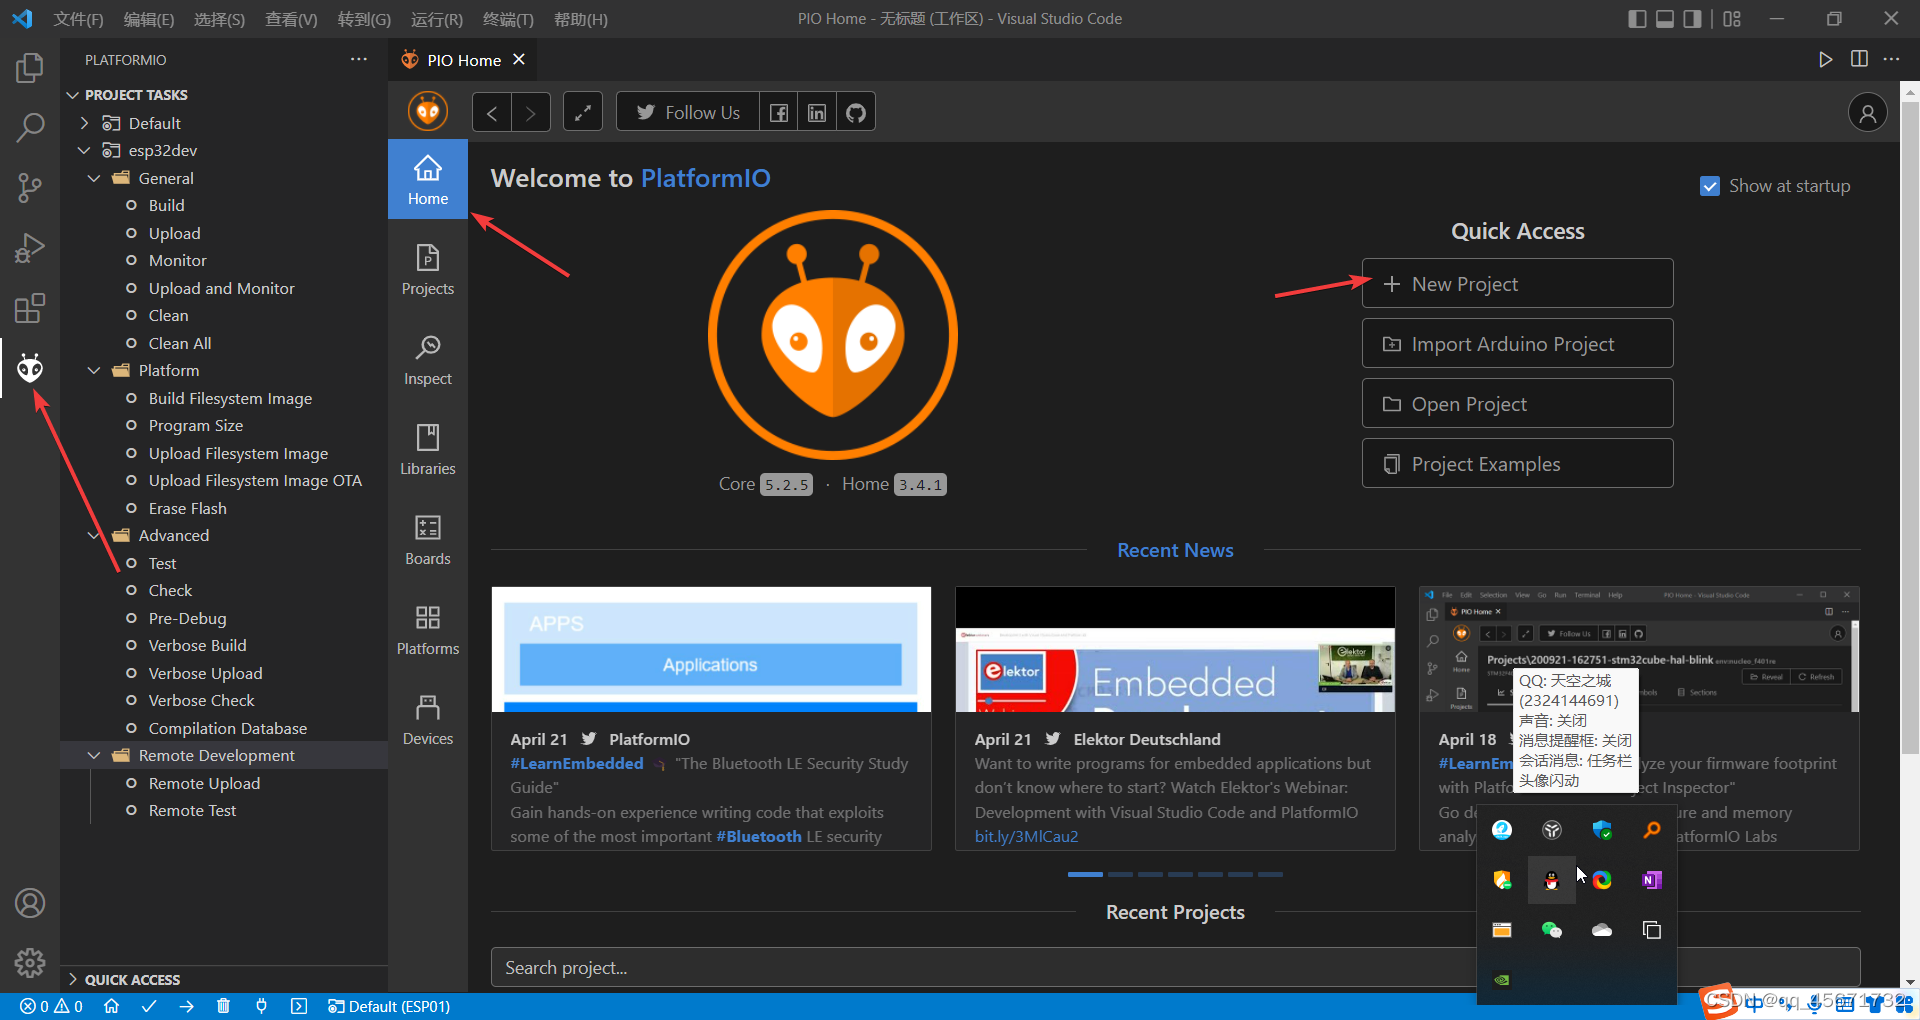The height and width of the screenshot is (1020, 1920).
Task: Toggle bottom panel layout button
Action: click(x=1665, y=19)
